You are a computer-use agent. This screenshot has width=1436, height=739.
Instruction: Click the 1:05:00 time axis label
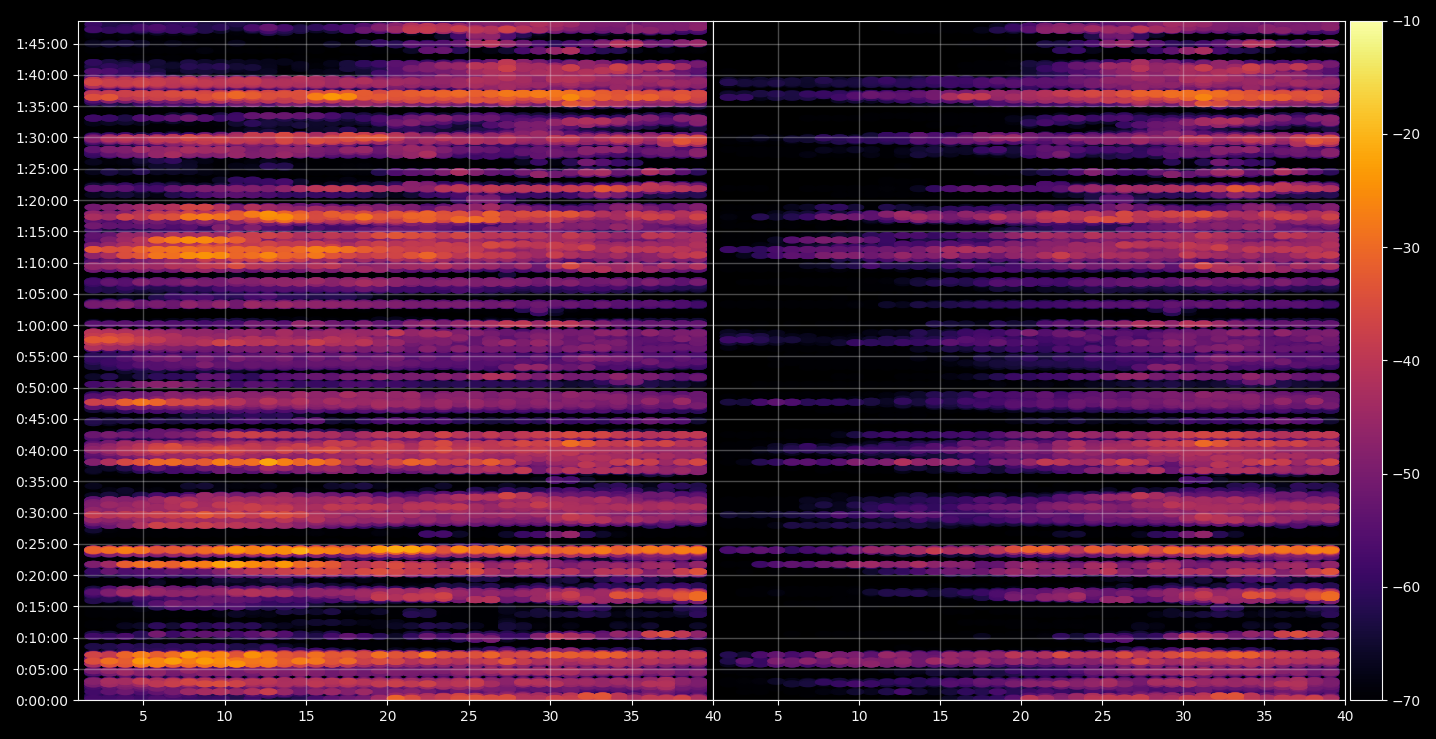42,294
